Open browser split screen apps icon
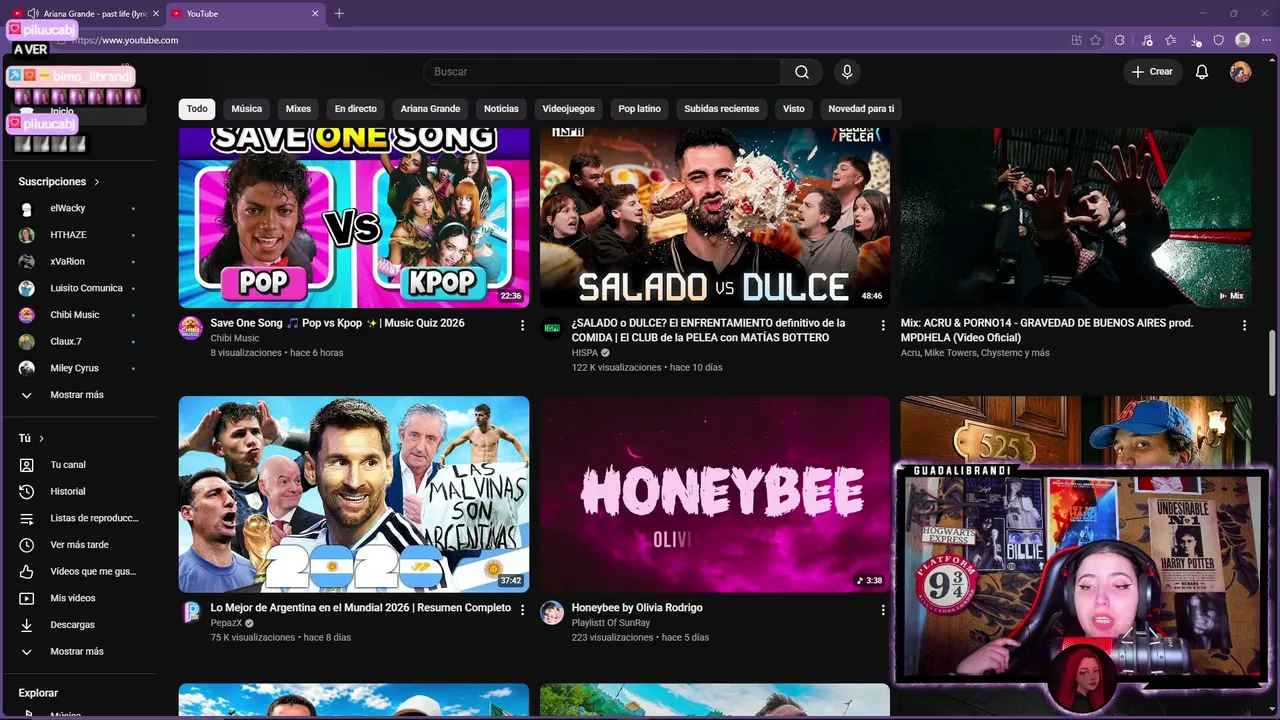 tap(1076, 40)
